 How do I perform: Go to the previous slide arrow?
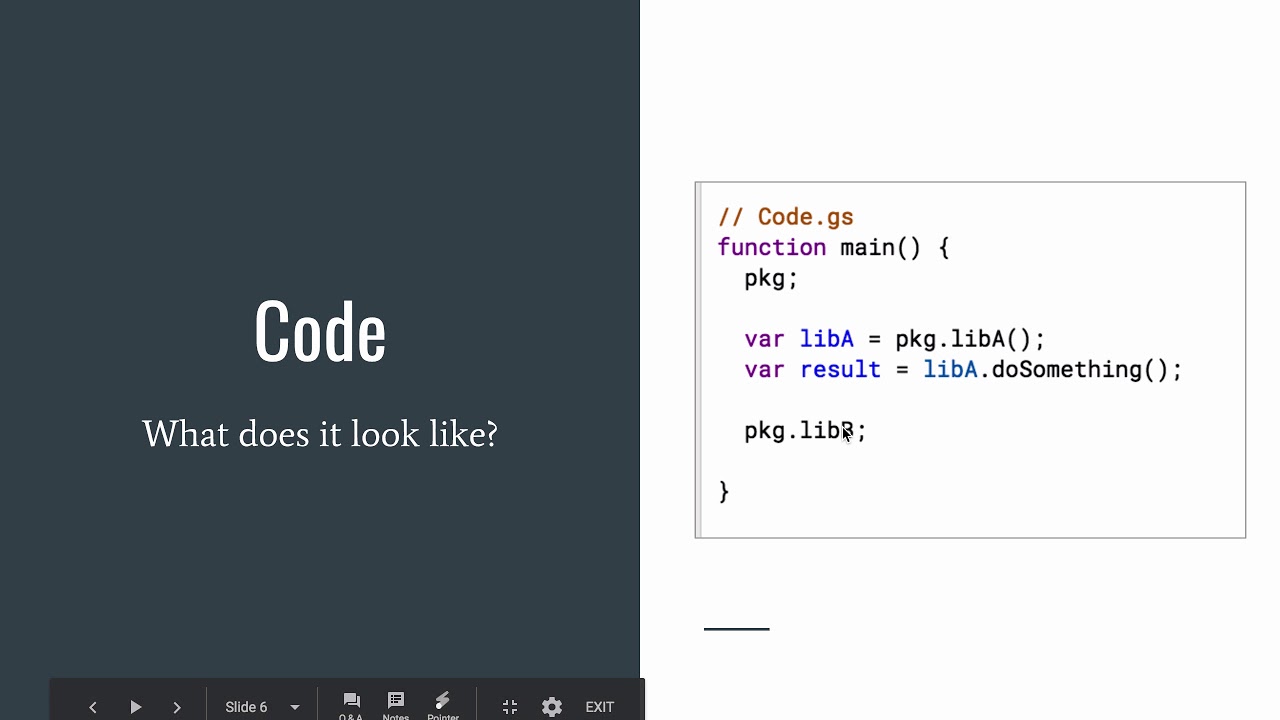pyautogui.click(x=93, y=707)
